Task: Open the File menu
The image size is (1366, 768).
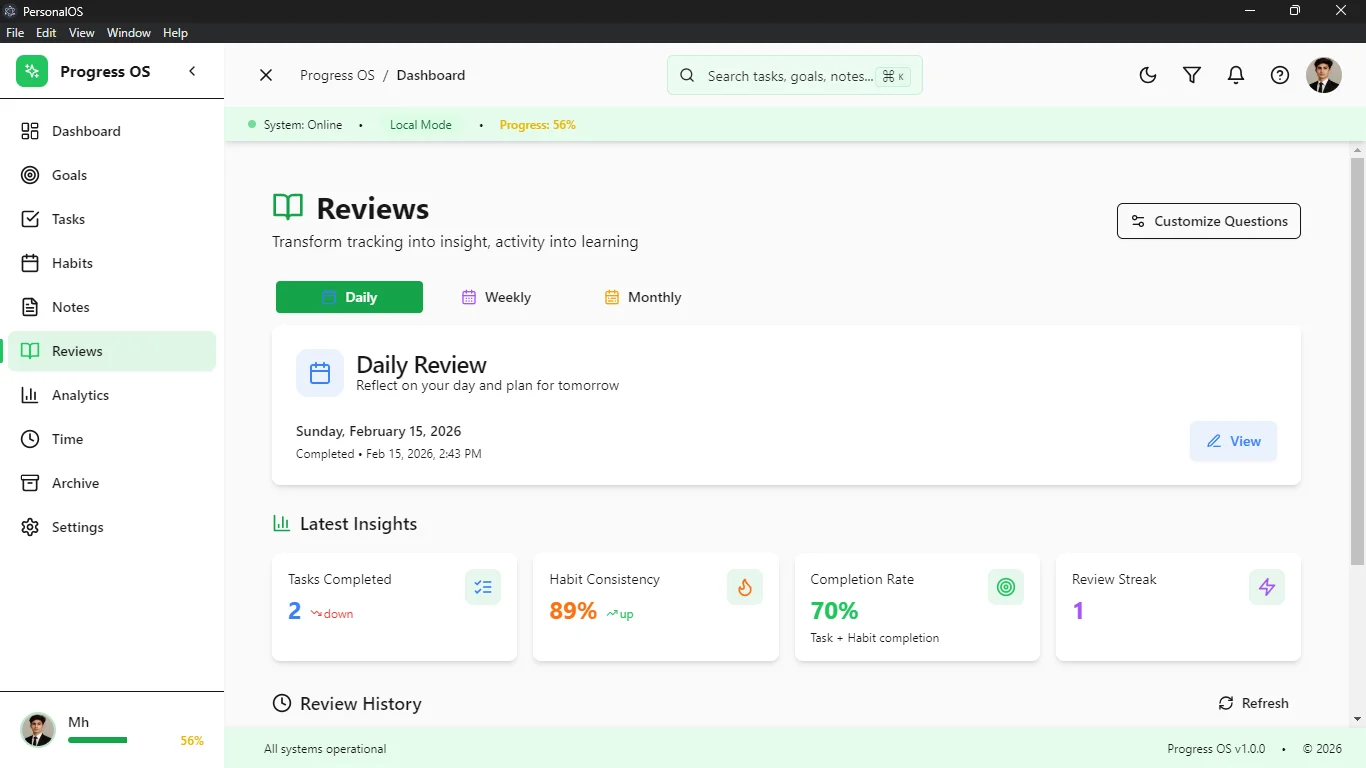Action: (15, 33)
